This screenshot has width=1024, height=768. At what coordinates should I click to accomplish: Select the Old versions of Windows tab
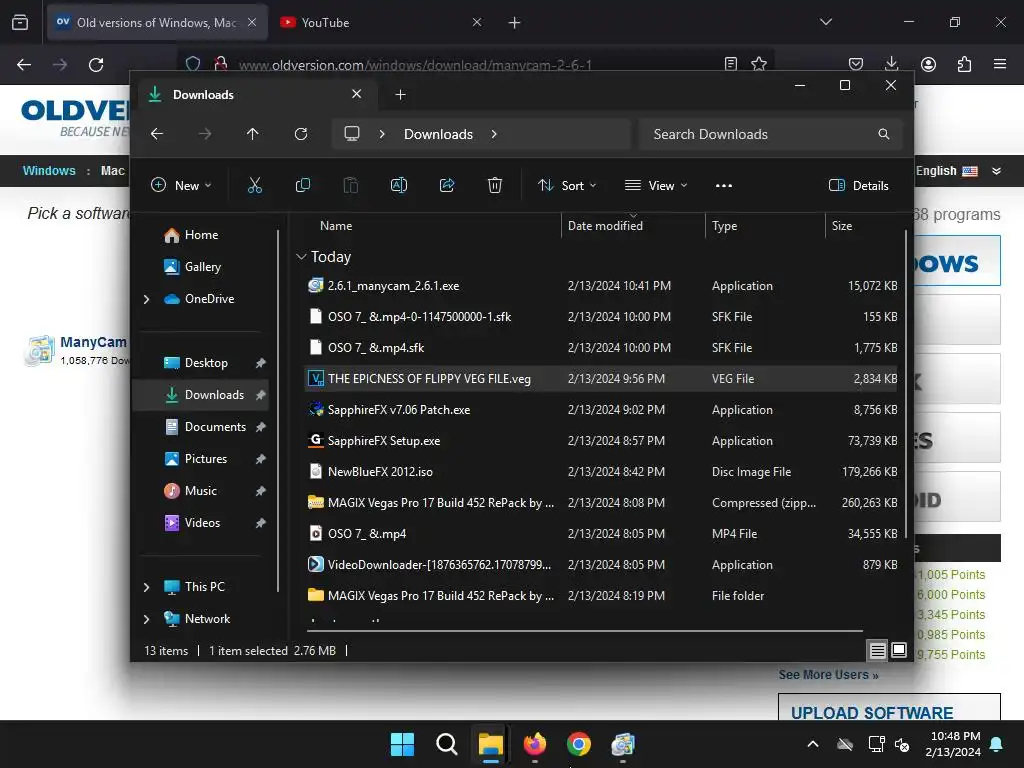coord(157,22)
